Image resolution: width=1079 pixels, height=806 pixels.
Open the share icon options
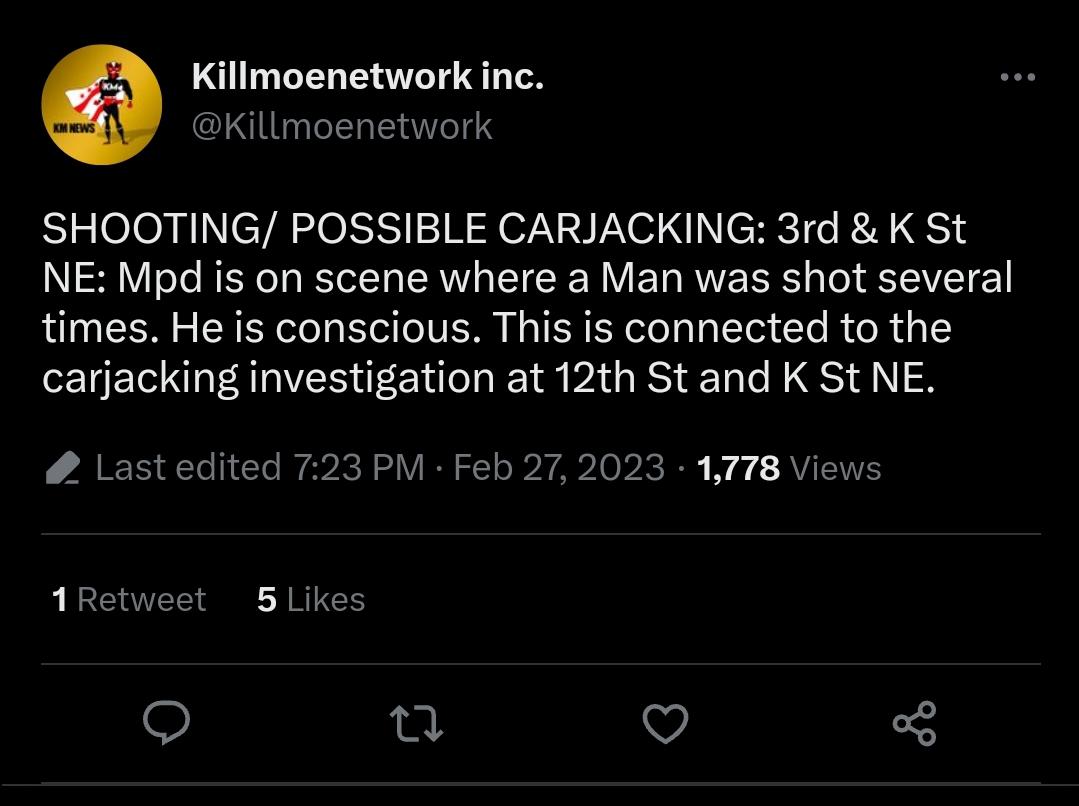914,723
